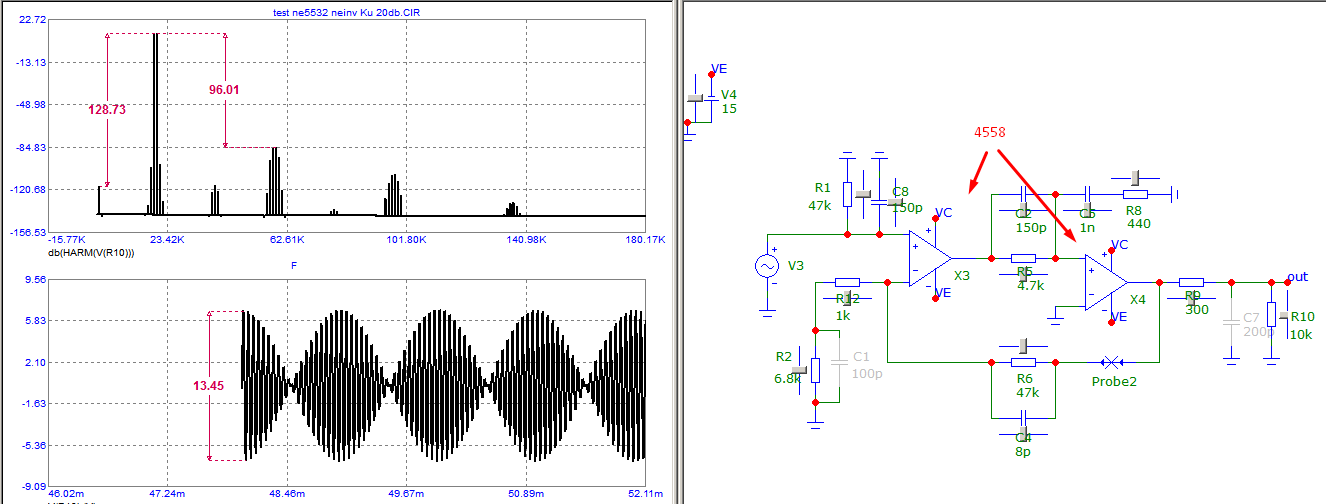Click the '440' value of R8
Image resolution: width=1326 pixels, height=504 pixels.
pos(1138,223)
